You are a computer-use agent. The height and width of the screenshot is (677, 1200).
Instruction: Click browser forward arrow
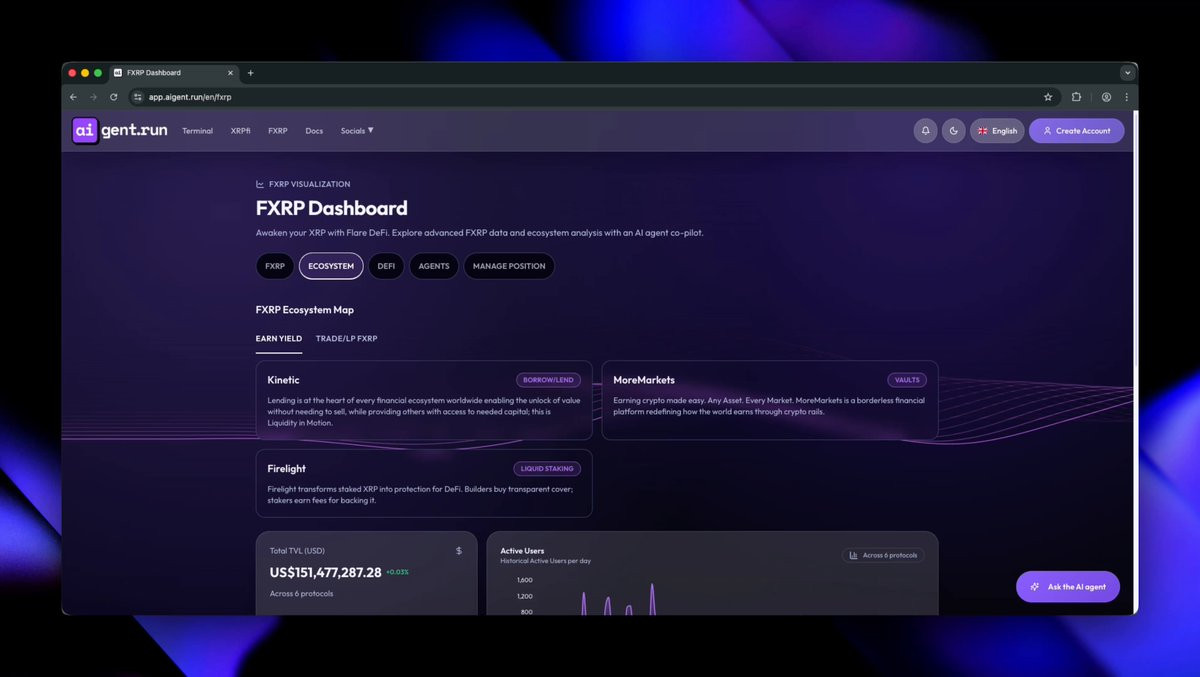tap(93, 97)
